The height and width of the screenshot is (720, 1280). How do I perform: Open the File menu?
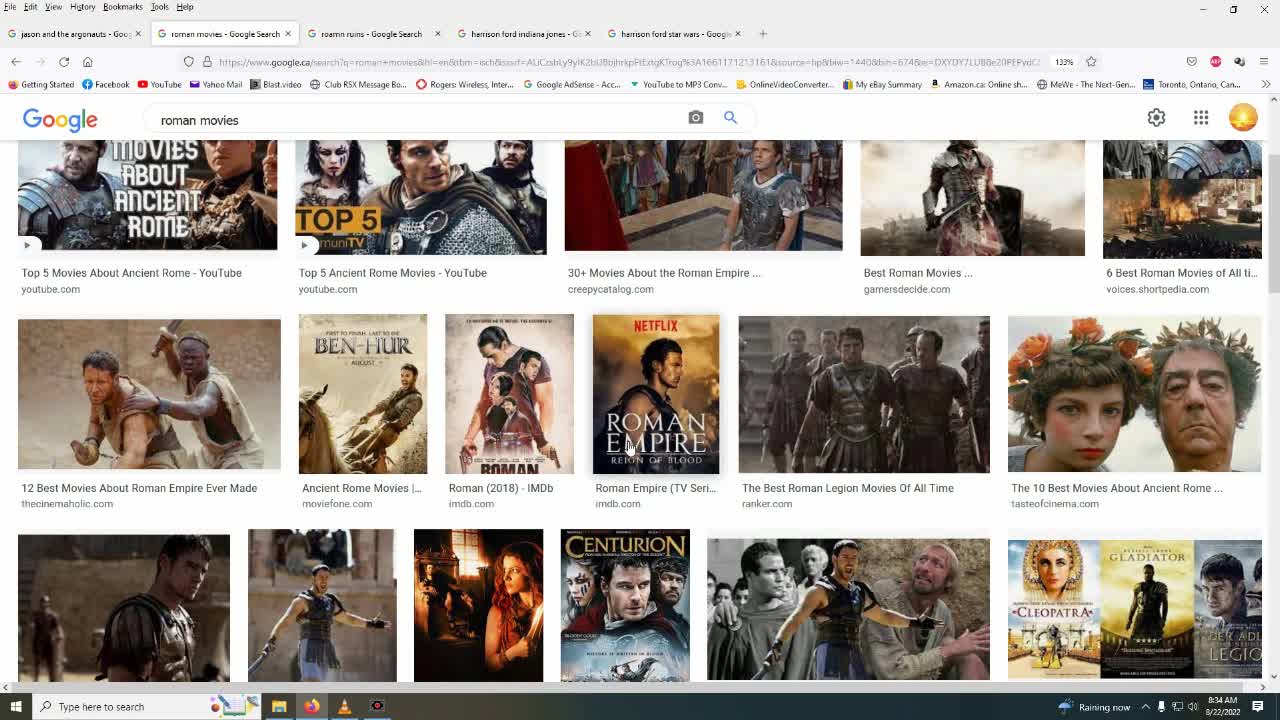10,7
